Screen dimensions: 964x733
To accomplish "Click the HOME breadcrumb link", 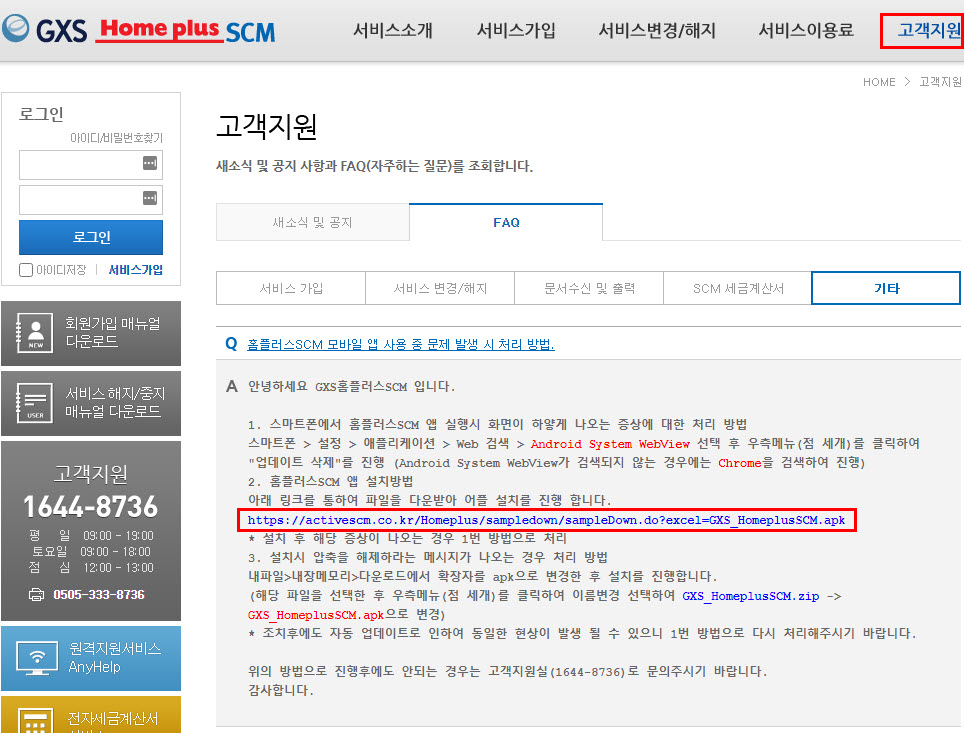I will point(879,82).
